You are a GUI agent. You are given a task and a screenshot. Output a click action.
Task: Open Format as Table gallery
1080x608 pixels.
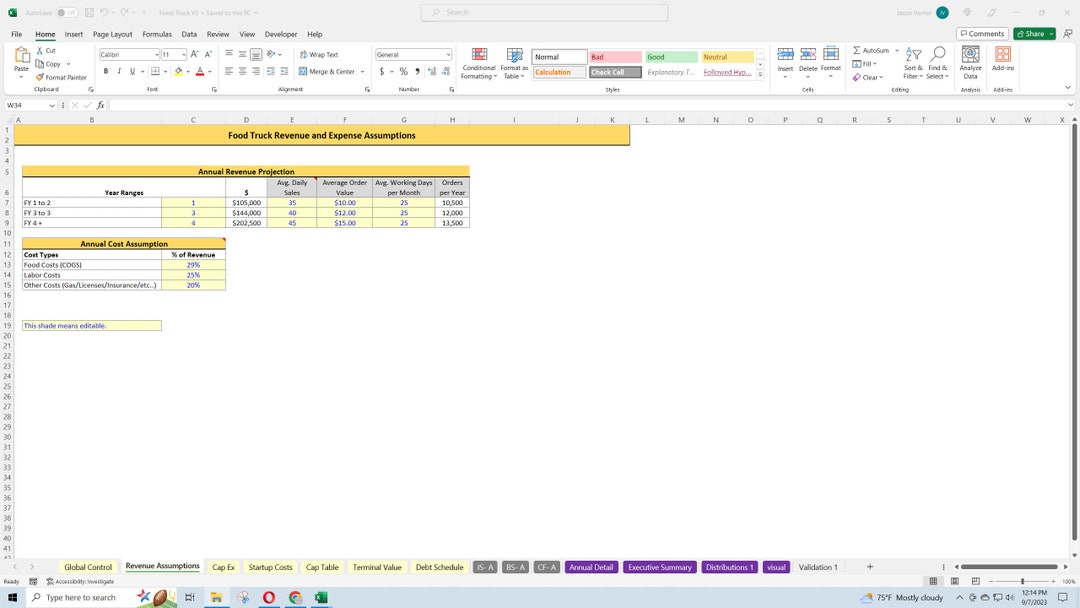pyautogui.click(x=515, y=63)
